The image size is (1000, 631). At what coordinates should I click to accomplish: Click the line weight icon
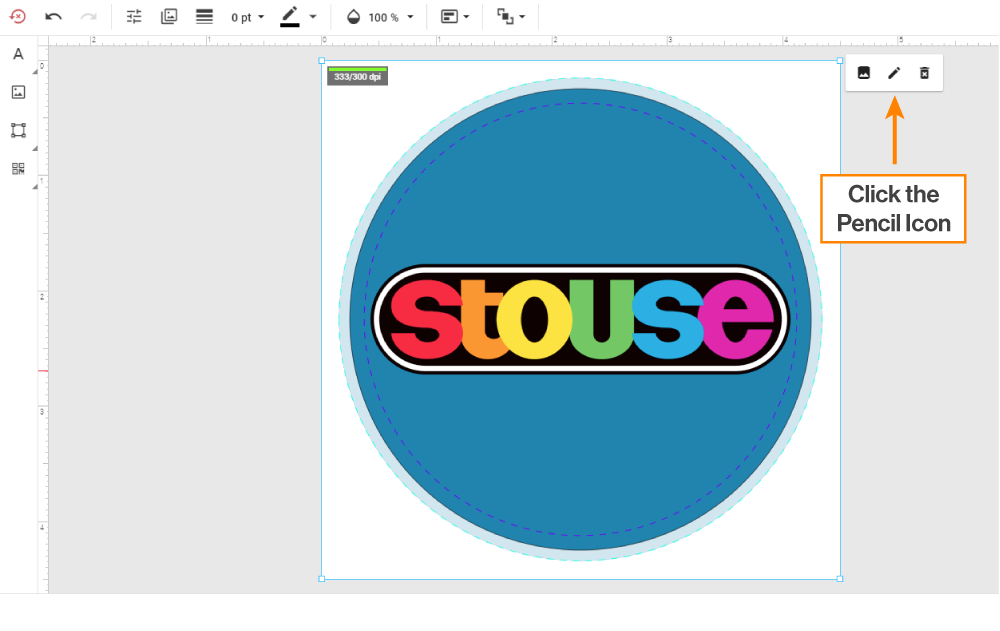click(204, 17)
